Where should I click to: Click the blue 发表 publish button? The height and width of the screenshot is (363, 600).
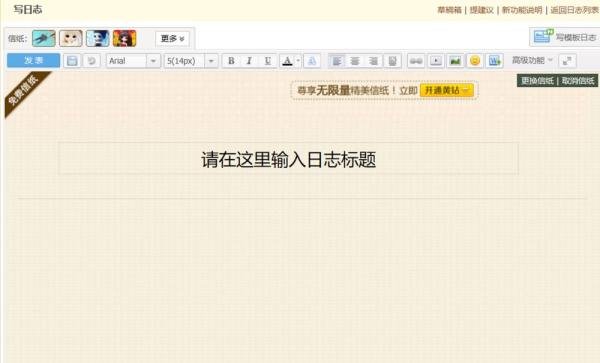coord(33,60)
